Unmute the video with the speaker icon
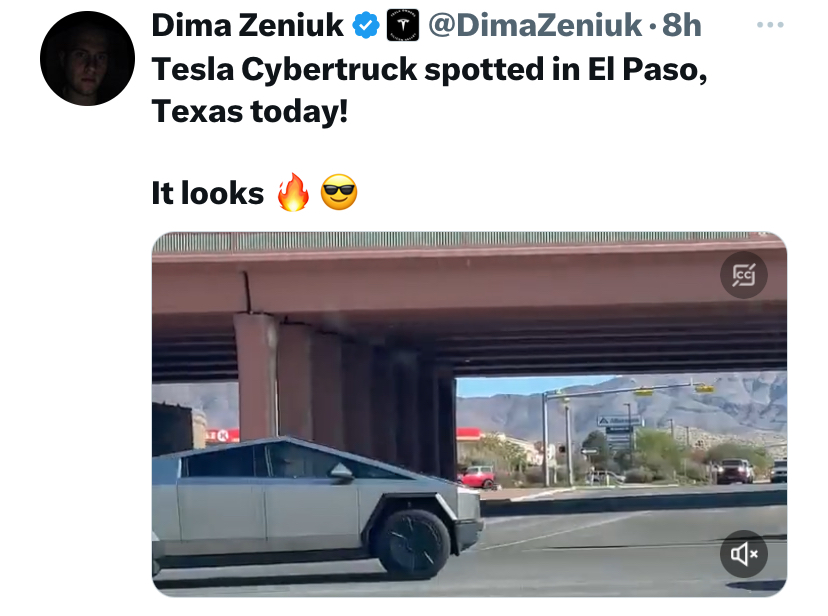The width and height of the screenshot is (828, 616). pos(744,554)
